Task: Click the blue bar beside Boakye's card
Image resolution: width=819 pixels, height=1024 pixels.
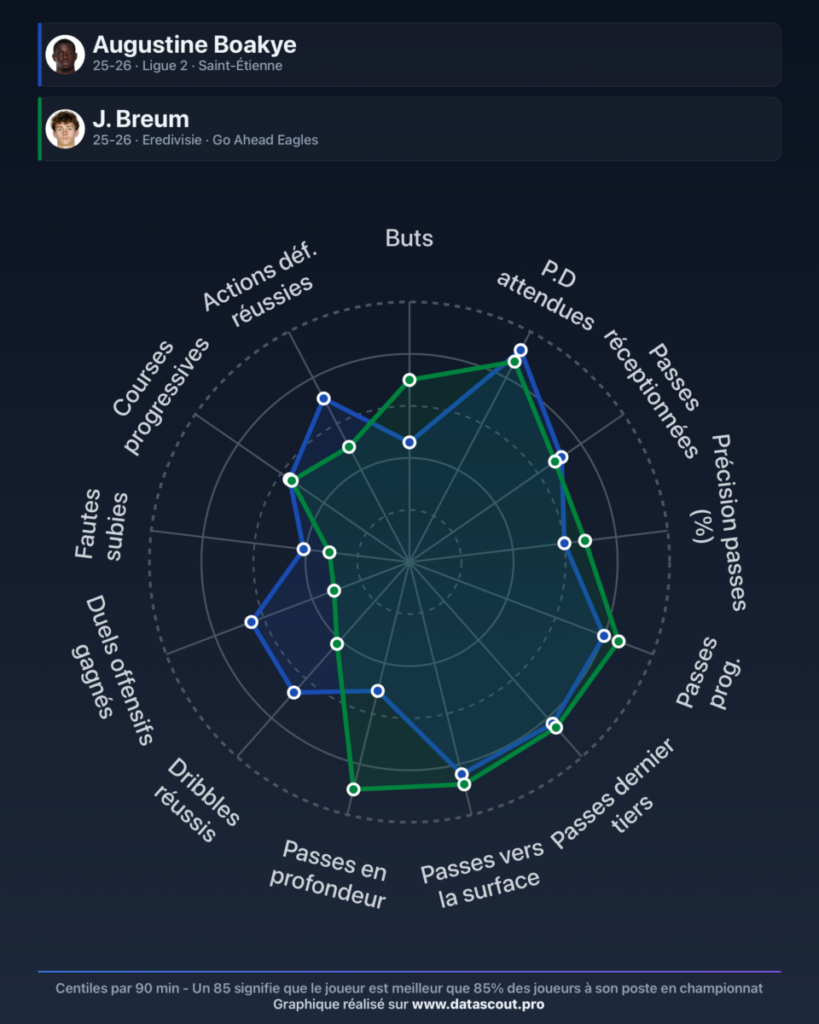Action: pyautogui.click(x=40, y=54)
